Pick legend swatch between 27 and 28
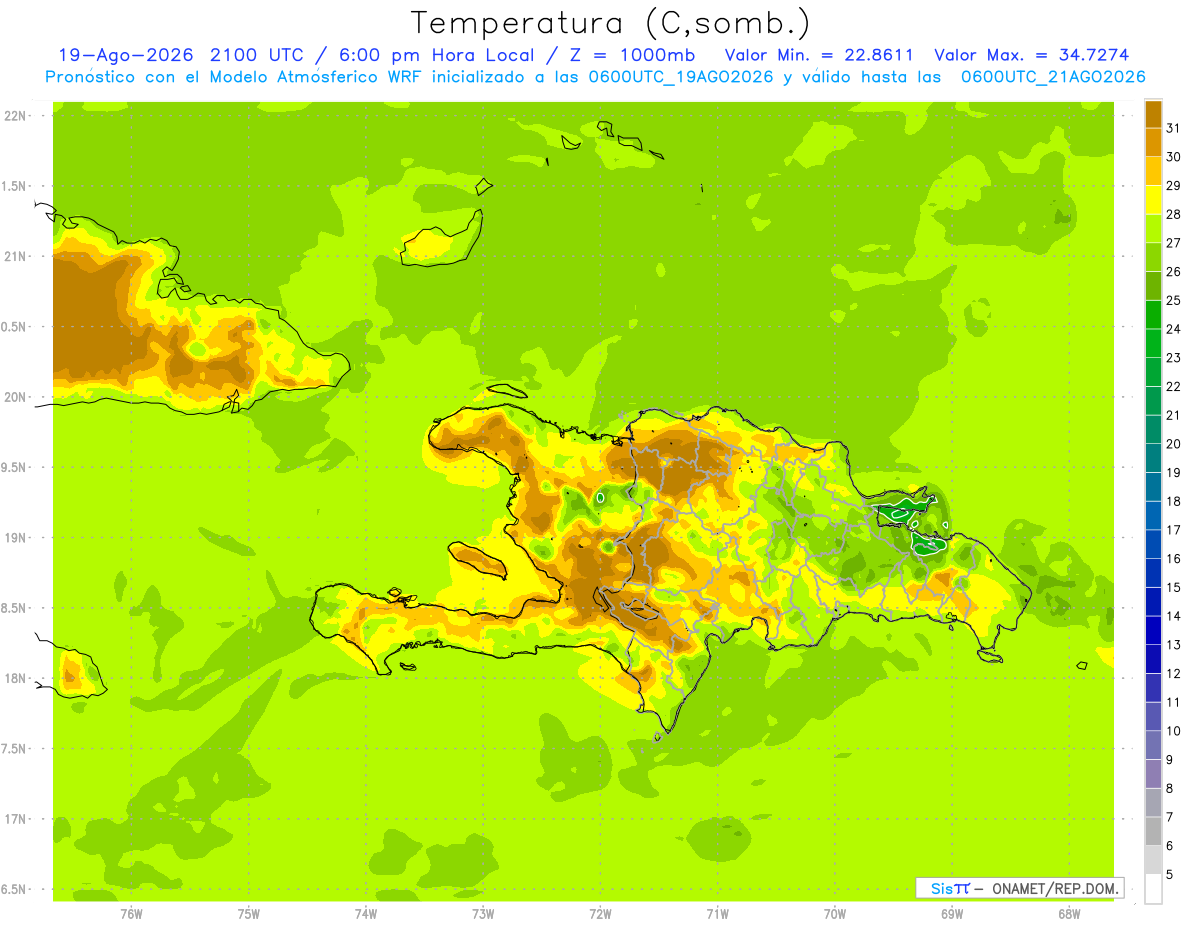 click(1153, 228)
